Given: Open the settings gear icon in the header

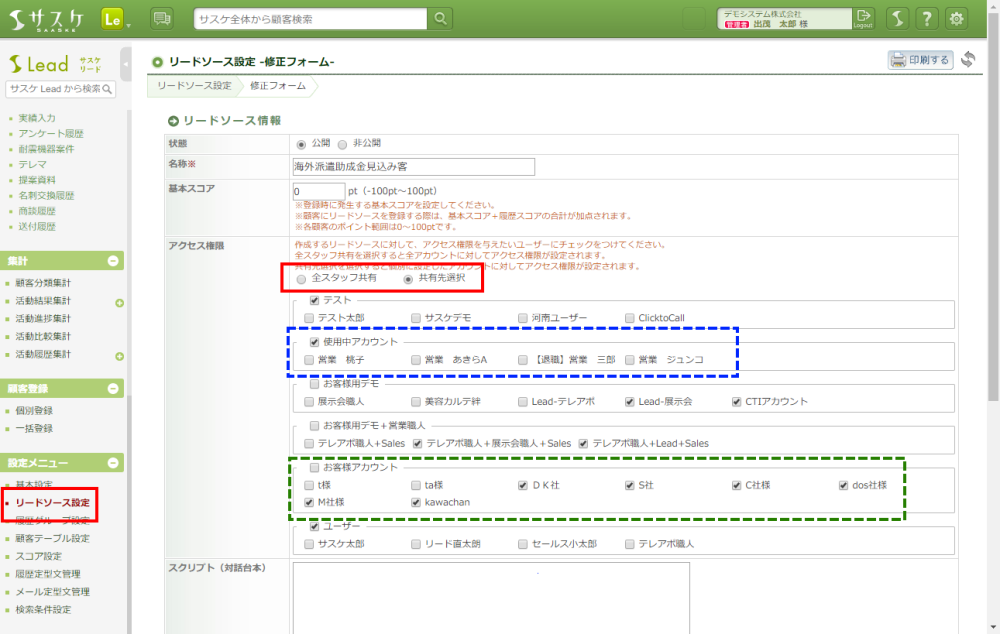Looking at the screenshot, I should 957,19.
